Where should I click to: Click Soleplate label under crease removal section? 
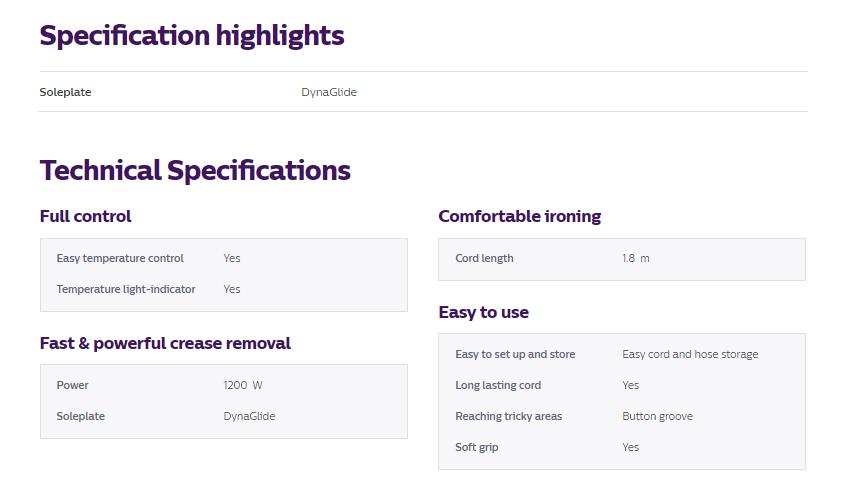(x=80, y=416)
